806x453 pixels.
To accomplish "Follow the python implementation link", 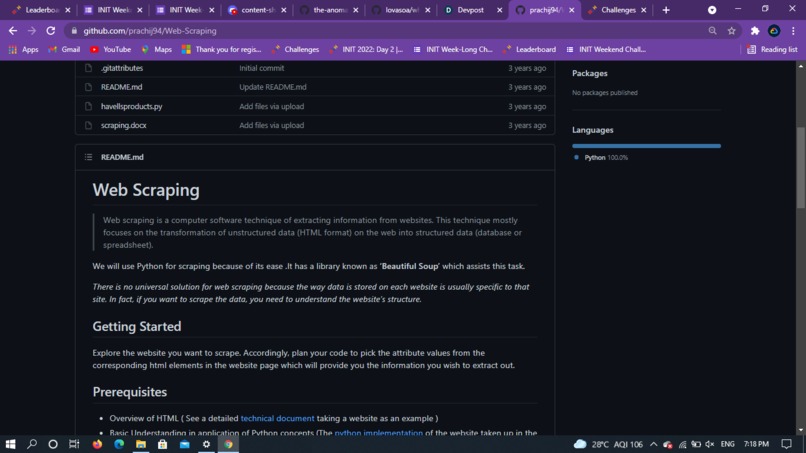I will pos(378,432).
